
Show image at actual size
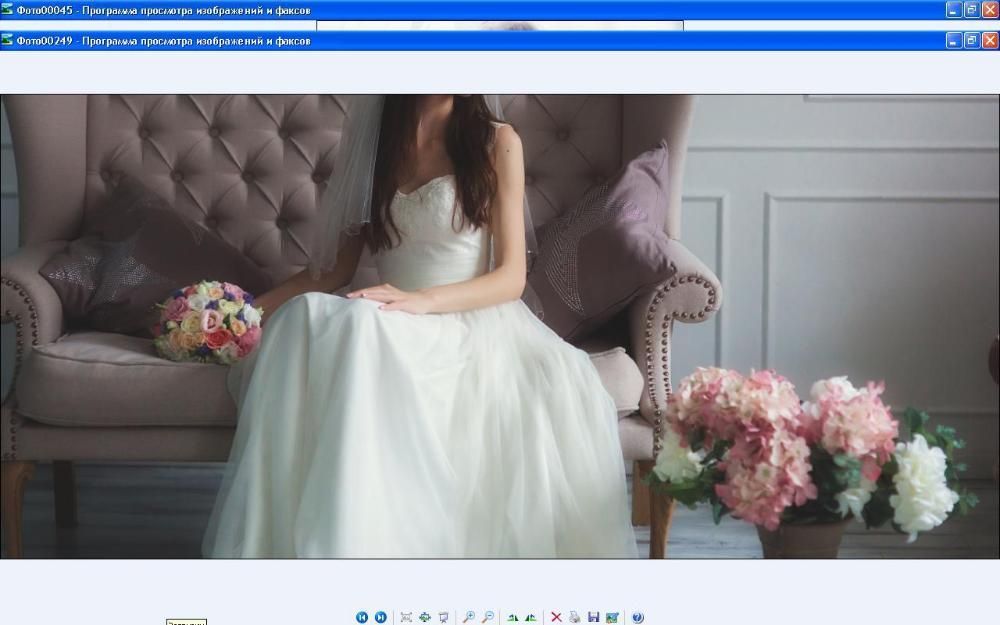tap(425, 617)
